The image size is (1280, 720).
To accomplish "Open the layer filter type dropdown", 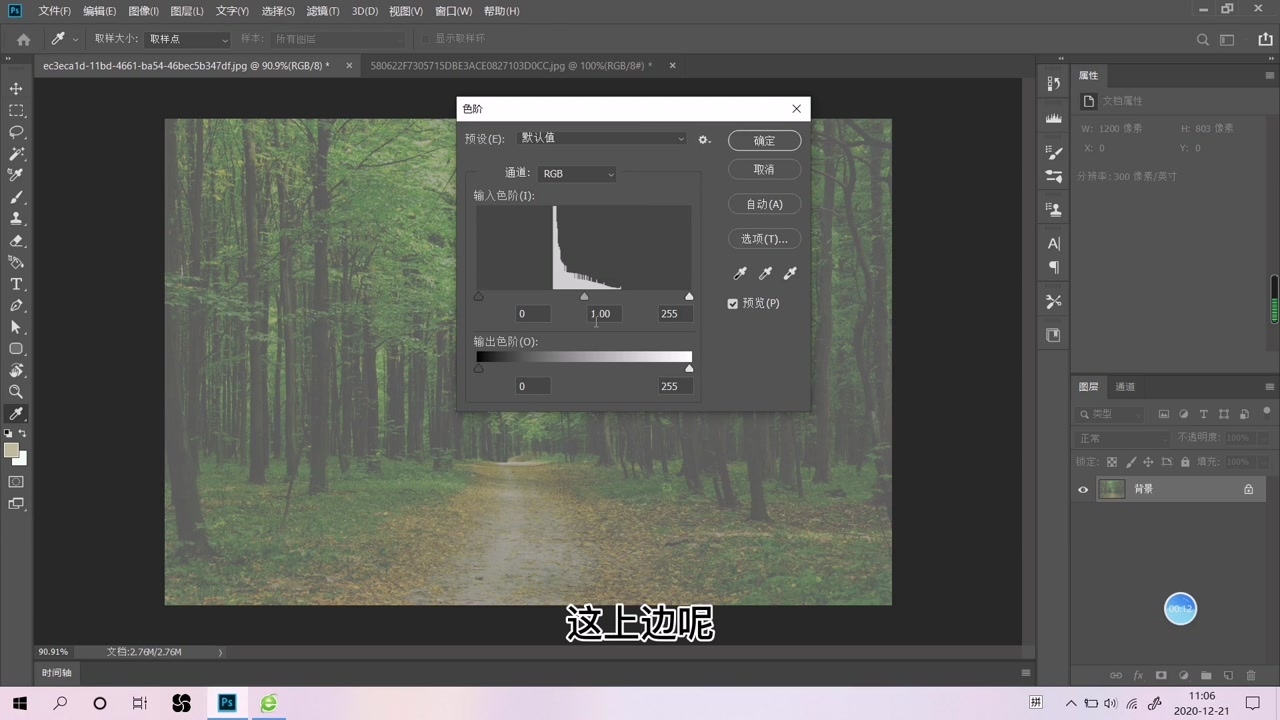I will 1111,414.
